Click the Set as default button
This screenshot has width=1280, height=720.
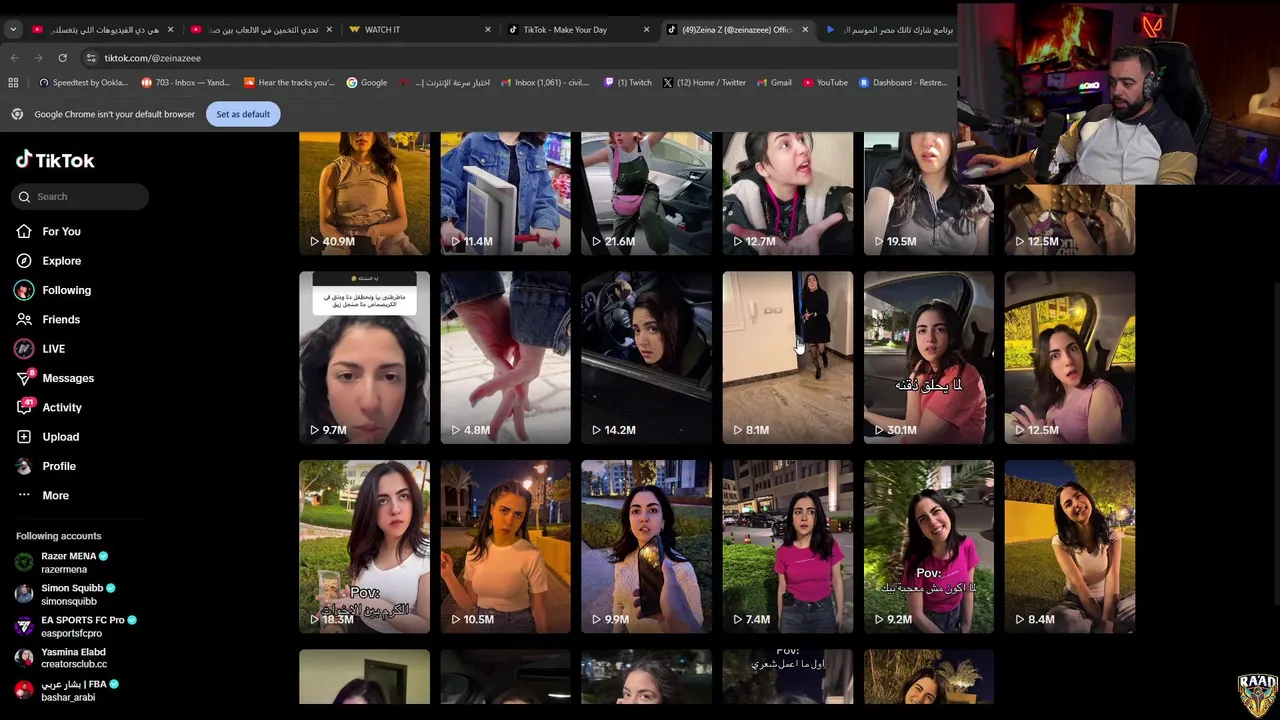[243, 114]
